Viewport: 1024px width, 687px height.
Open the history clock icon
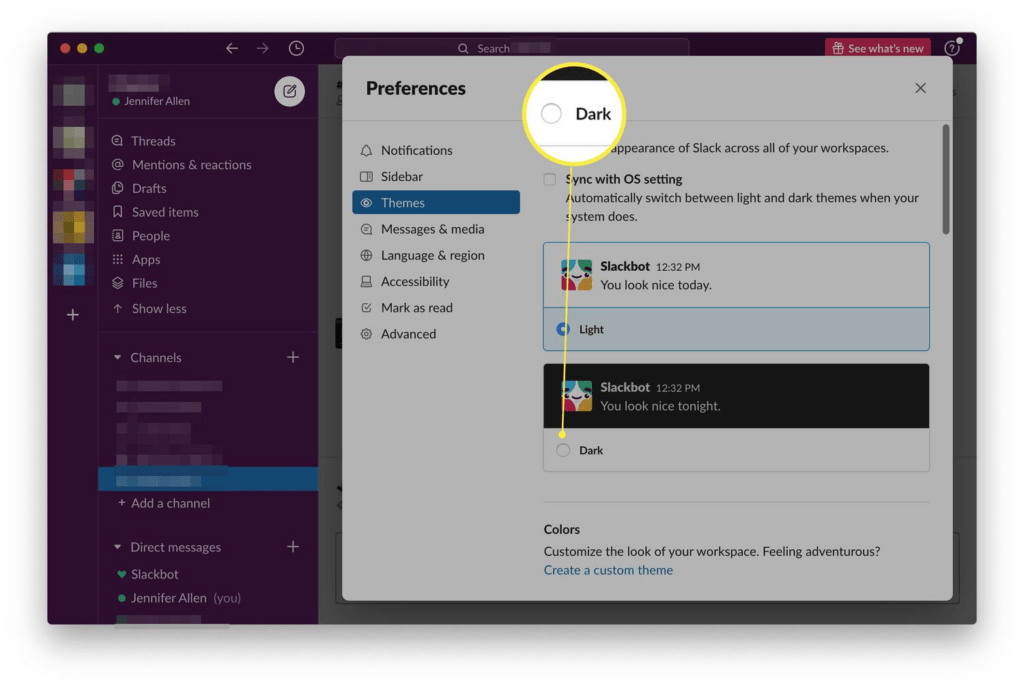pyautogui.click(x=296, y=48)
